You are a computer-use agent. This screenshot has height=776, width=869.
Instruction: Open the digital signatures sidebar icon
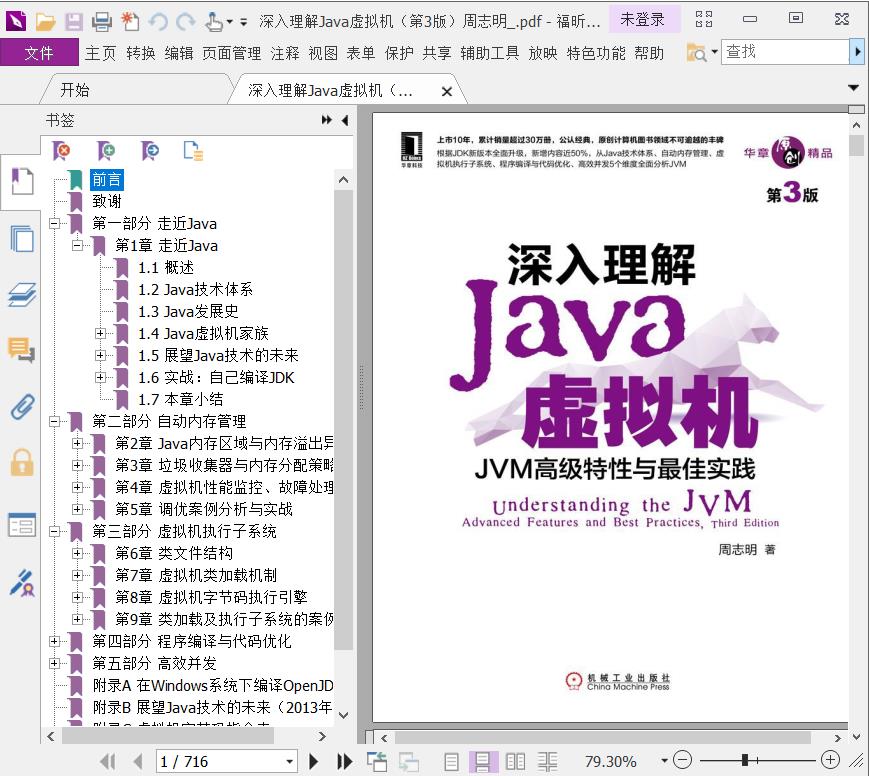[22, 583]
